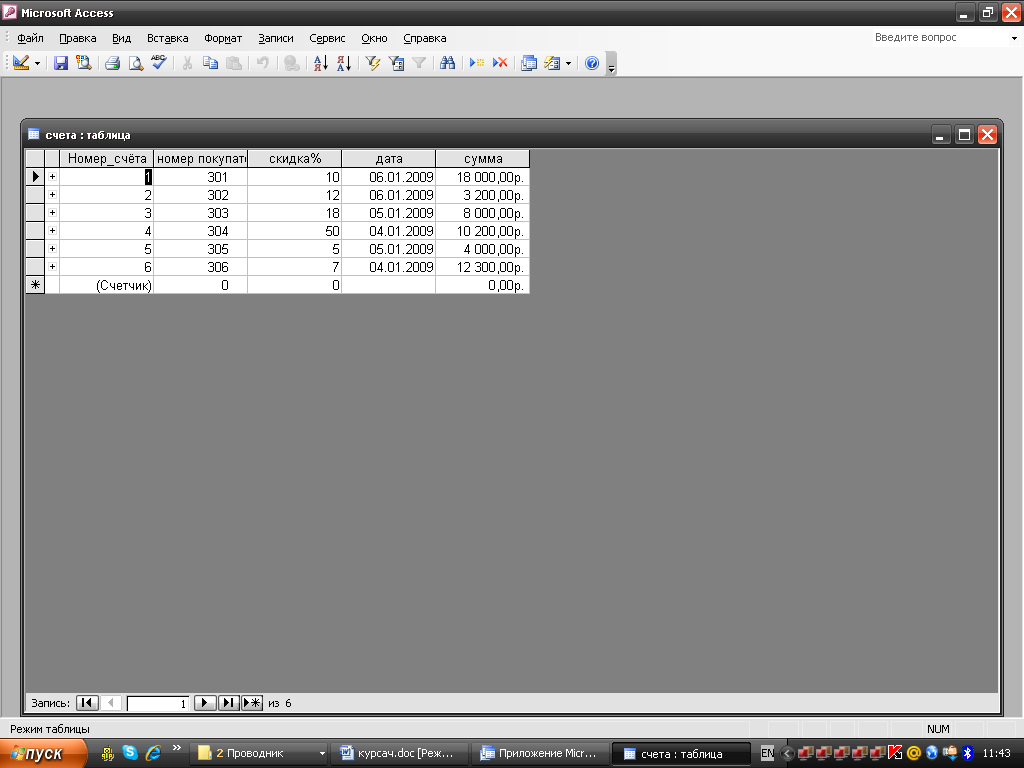The width and height of the screenshot is (1024, 768).
Task: Expand subdatasheet for record 2
Action: pyautogui.click(x=52, y=195)
